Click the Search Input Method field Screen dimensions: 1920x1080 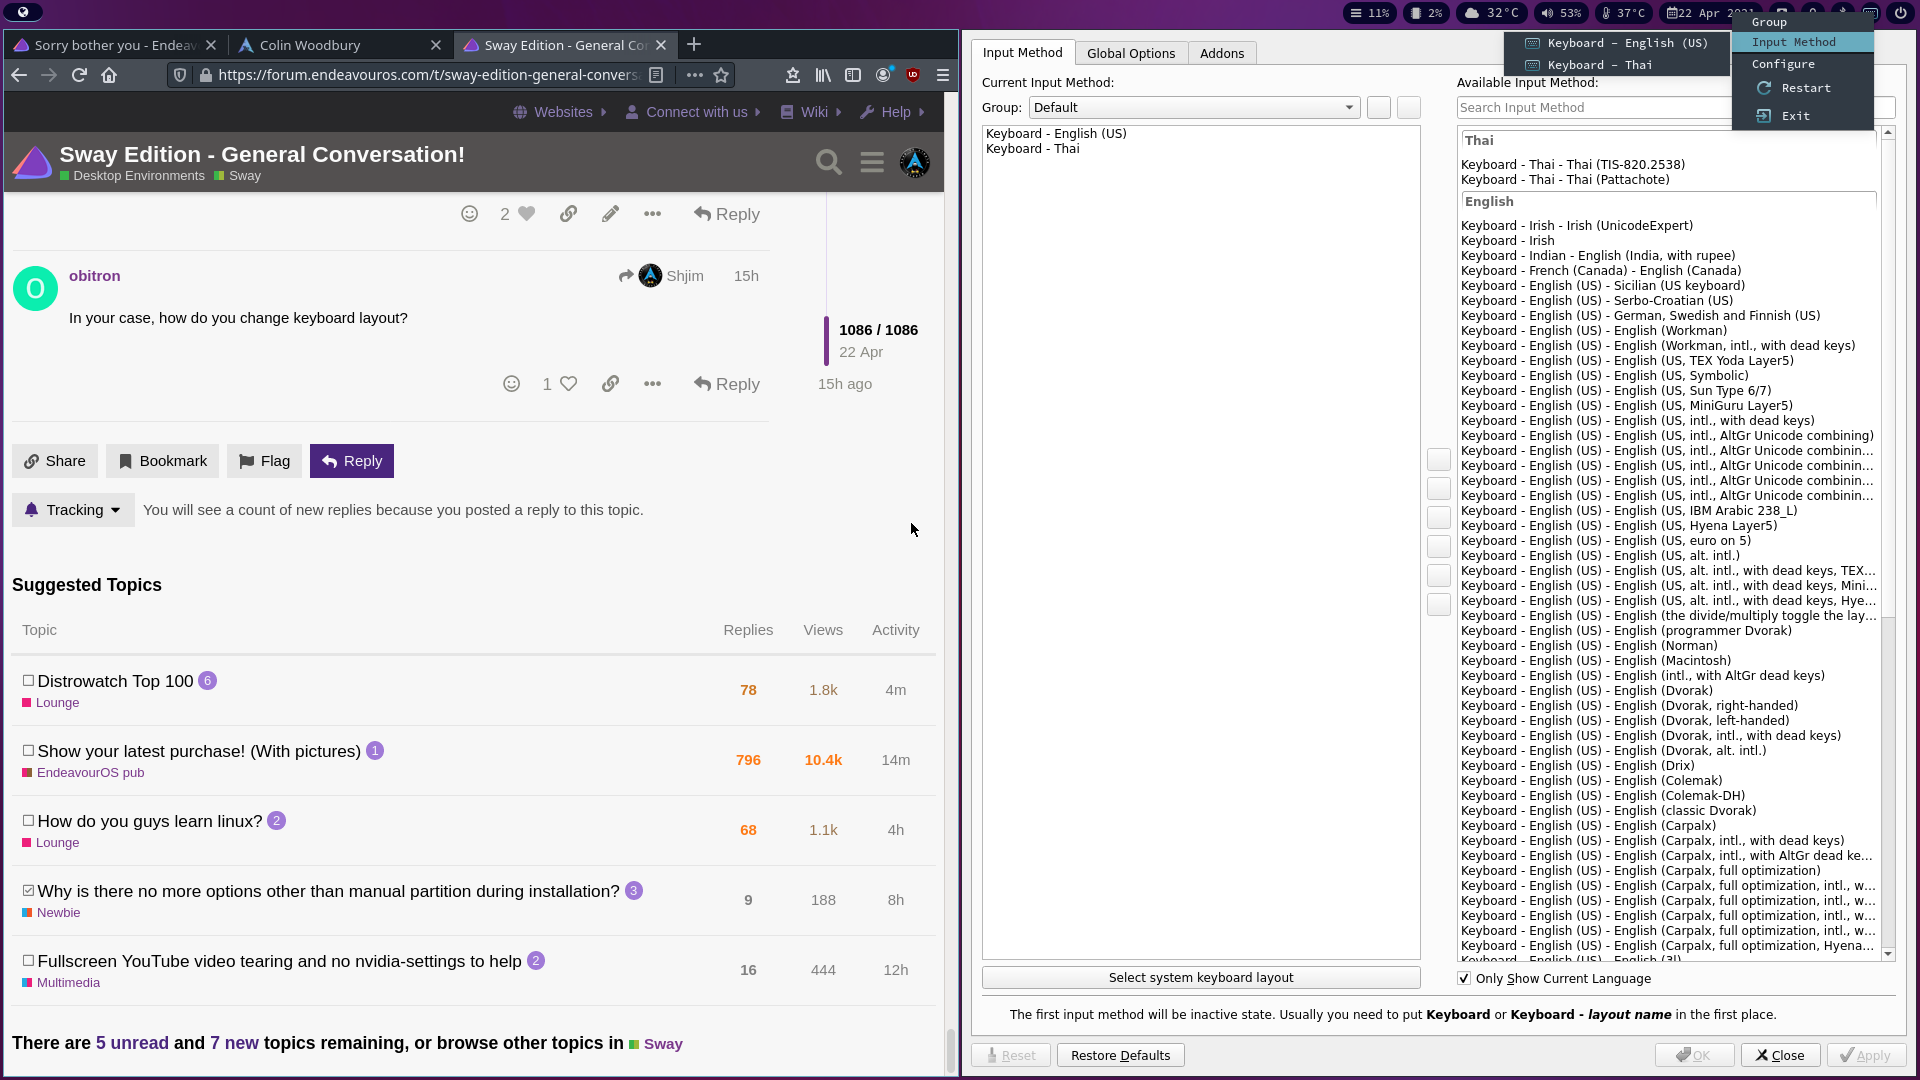1592,108
